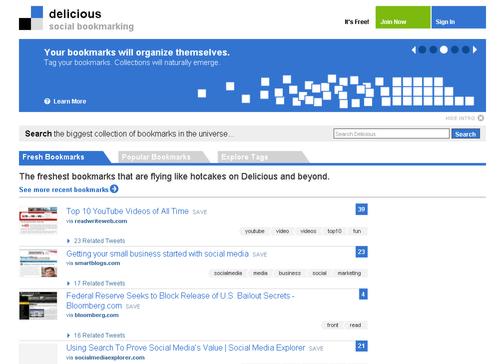
Task: Click the Delicious logo squares icon
Action: pyautogui.click(x=31, y=18)
